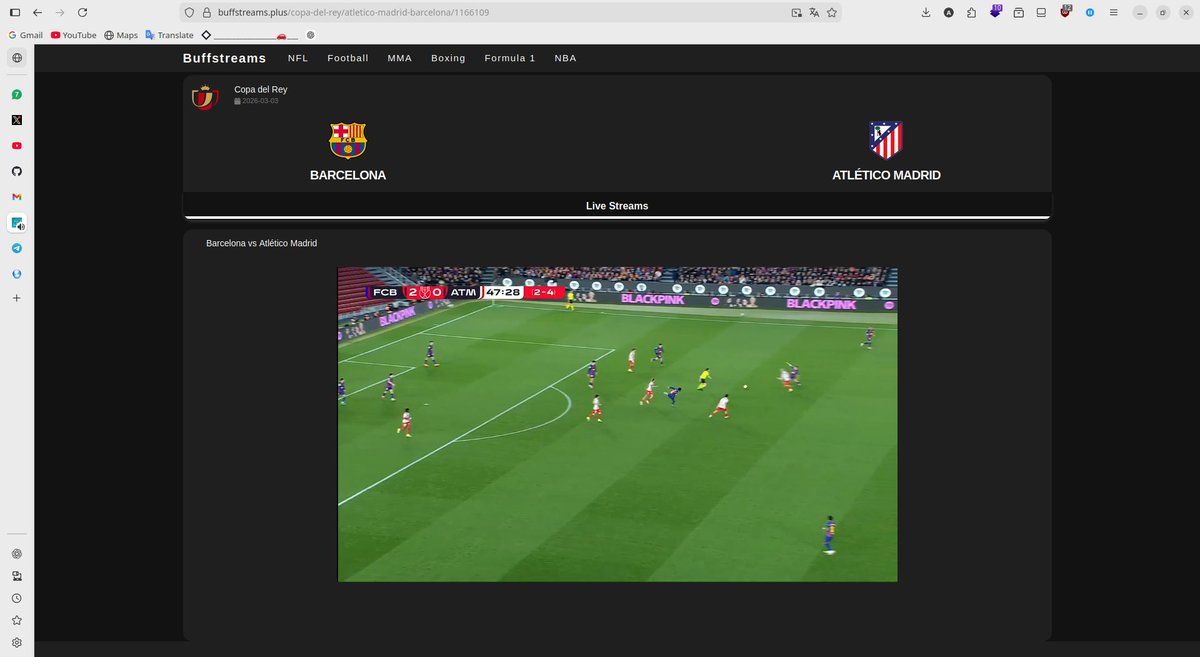Reload the current page
The height and width of the screenshot is (657, 1200).
[x=82, y=12]
